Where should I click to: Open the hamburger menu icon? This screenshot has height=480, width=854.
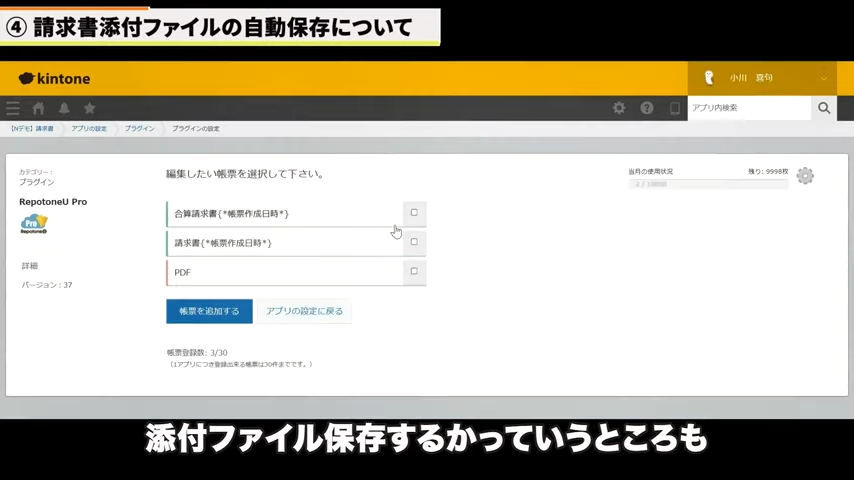13,108
